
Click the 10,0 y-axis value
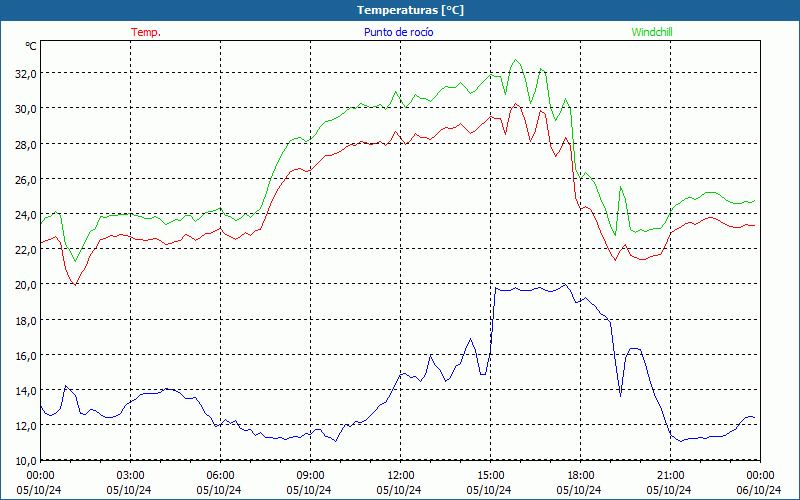click(27, 461)
